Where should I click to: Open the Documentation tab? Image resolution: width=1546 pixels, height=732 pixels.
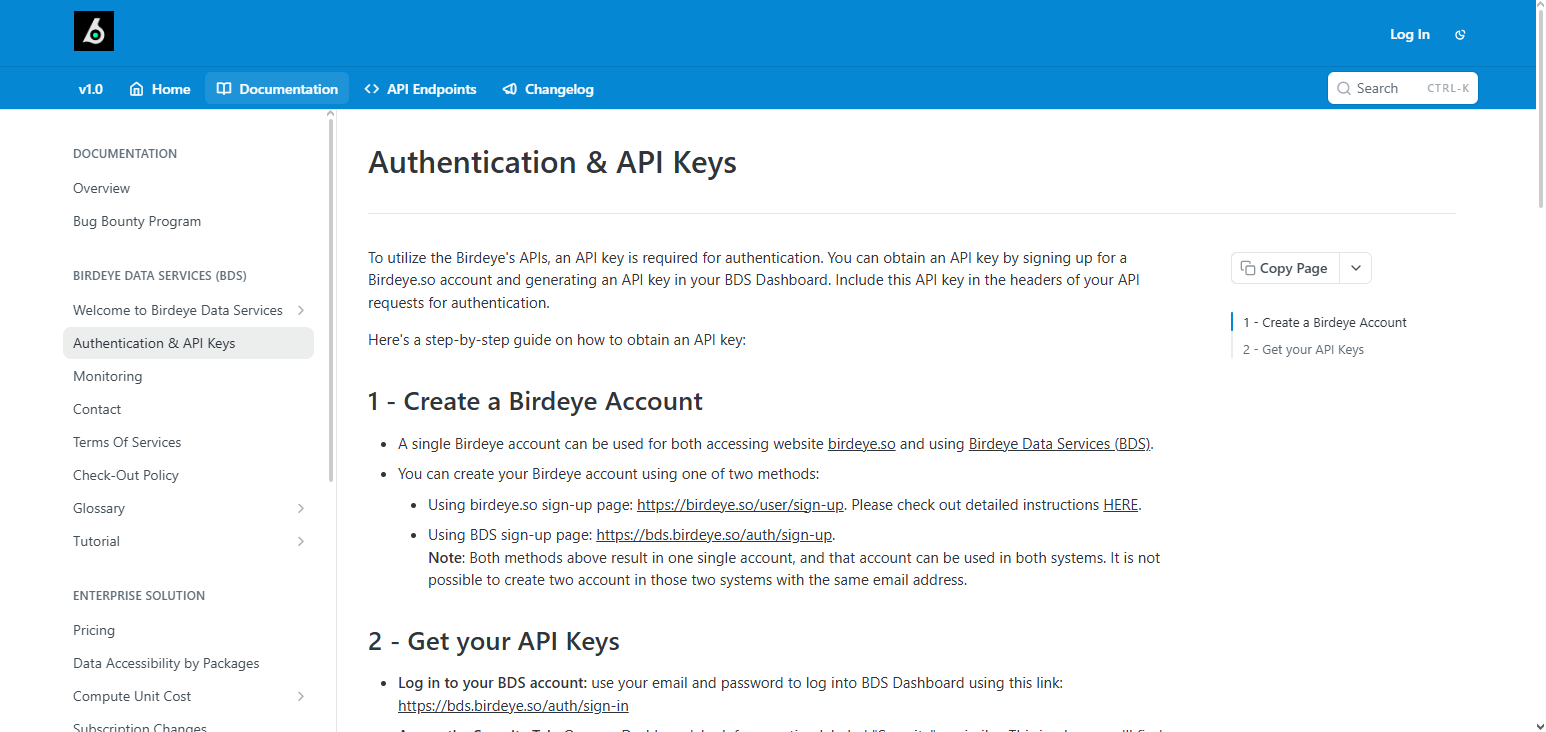[x=277, y=89]
